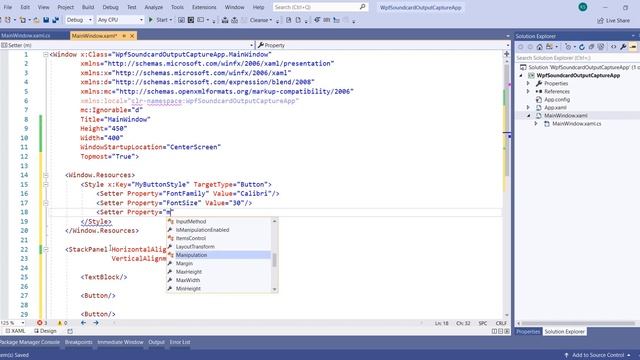Expand the References node in Solution Explorer
The height and width of the screenshot is (360, 640).
click(528, 91)
